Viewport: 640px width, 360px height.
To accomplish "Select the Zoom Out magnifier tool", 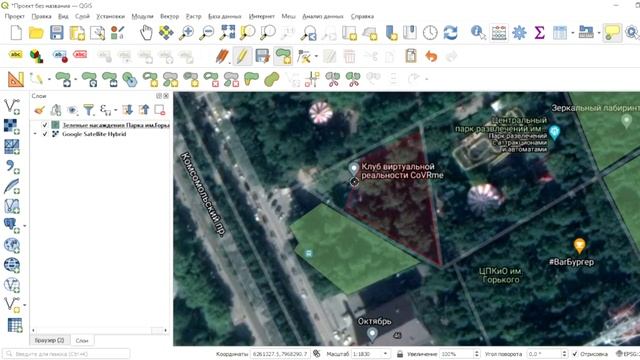I will 207,33.
